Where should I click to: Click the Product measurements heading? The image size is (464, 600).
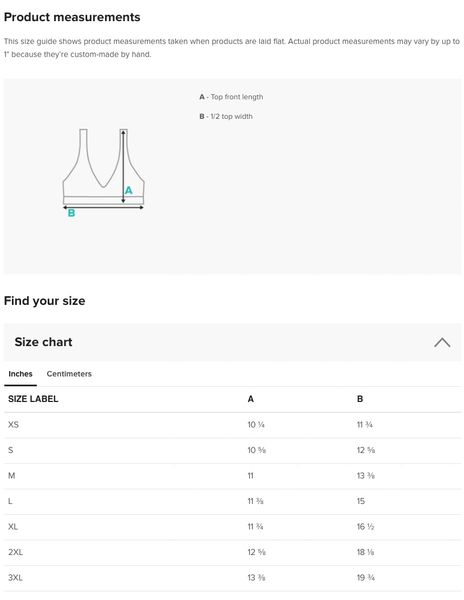pos(72,17)
